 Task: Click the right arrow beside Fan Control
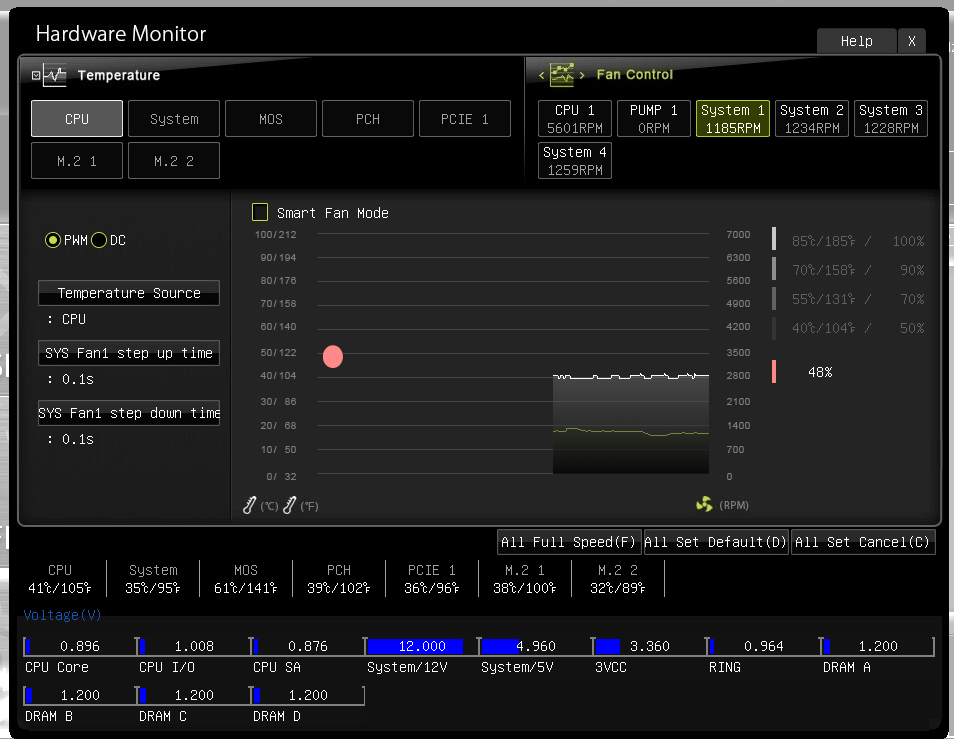pyautogui.click(x=582, y=75)
